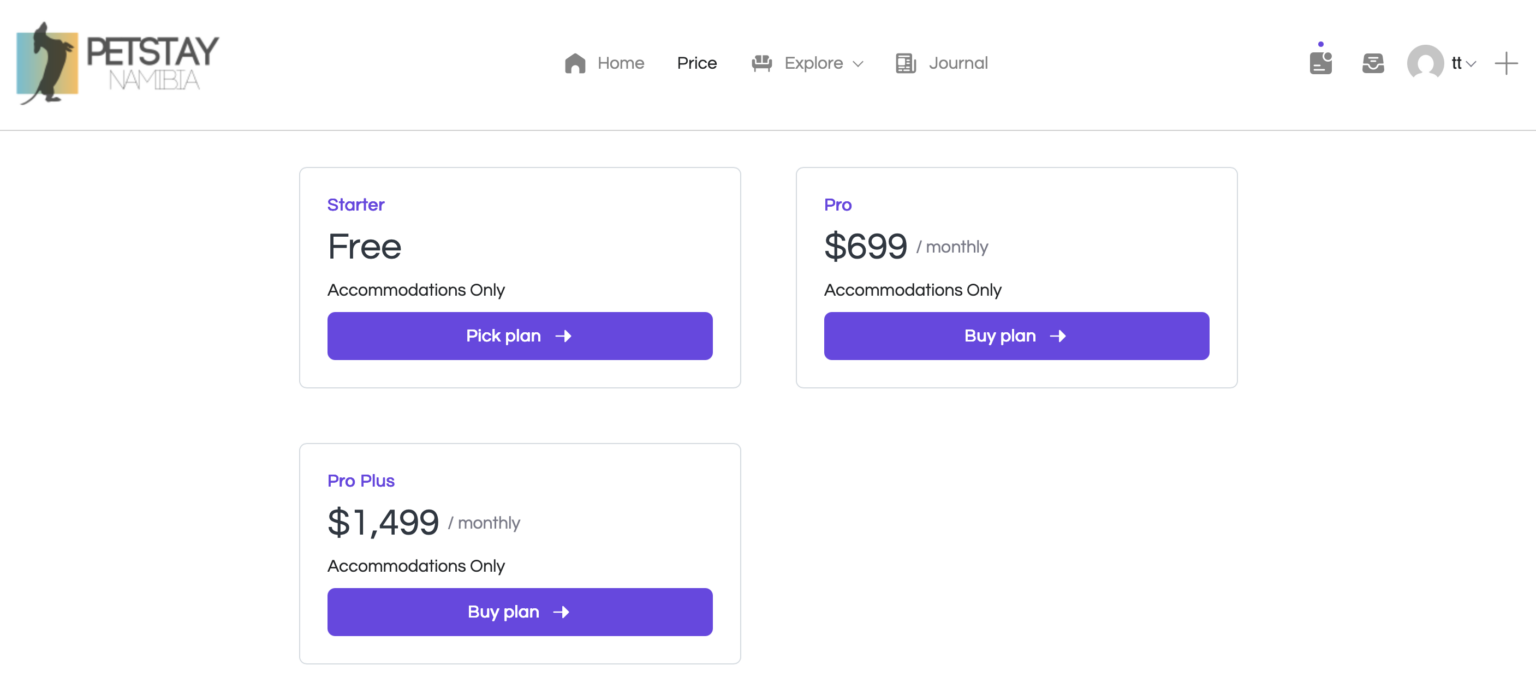The image size is (1536, 683).
Task: Buy the $1,499 Pro Plus plan
Action: point(519,612)
